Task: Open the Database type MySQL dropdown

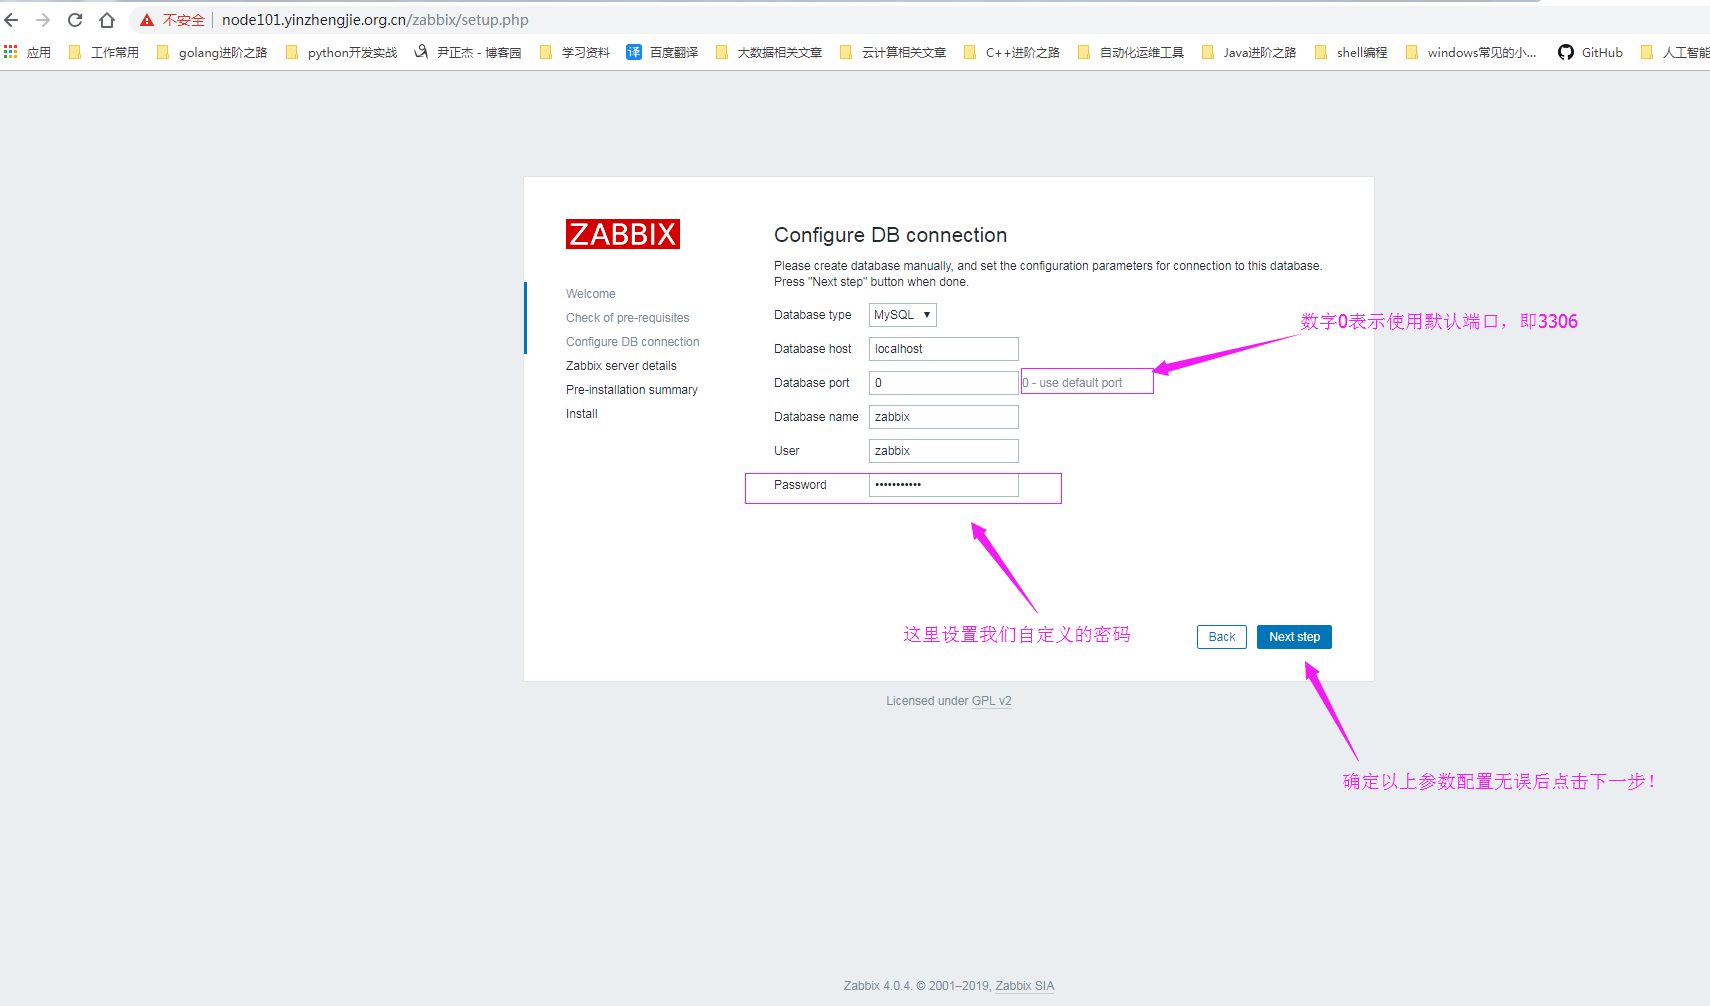Action: [903, 315]
